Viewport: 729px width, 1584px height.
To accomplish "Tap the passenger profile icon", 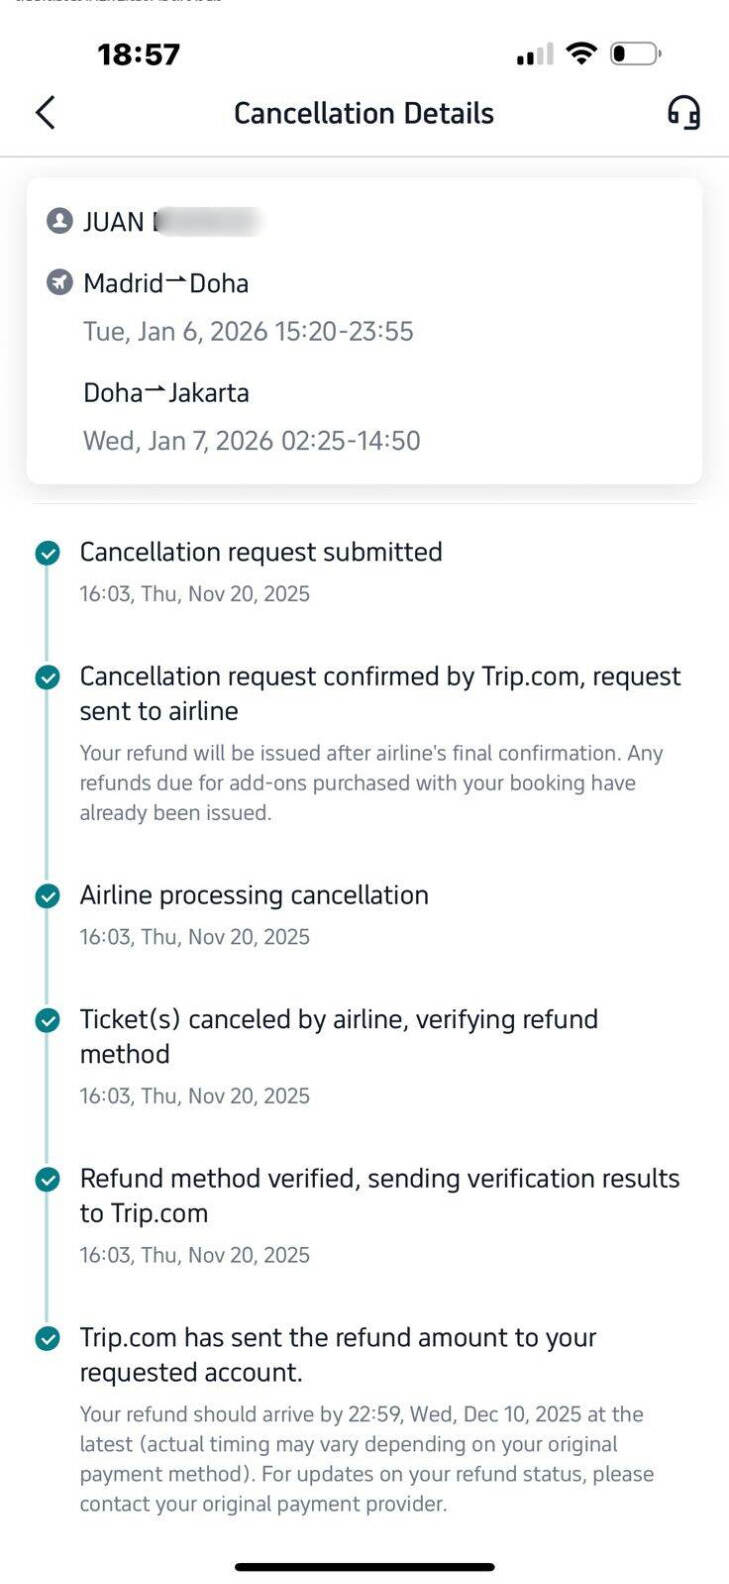I will 60,221.
